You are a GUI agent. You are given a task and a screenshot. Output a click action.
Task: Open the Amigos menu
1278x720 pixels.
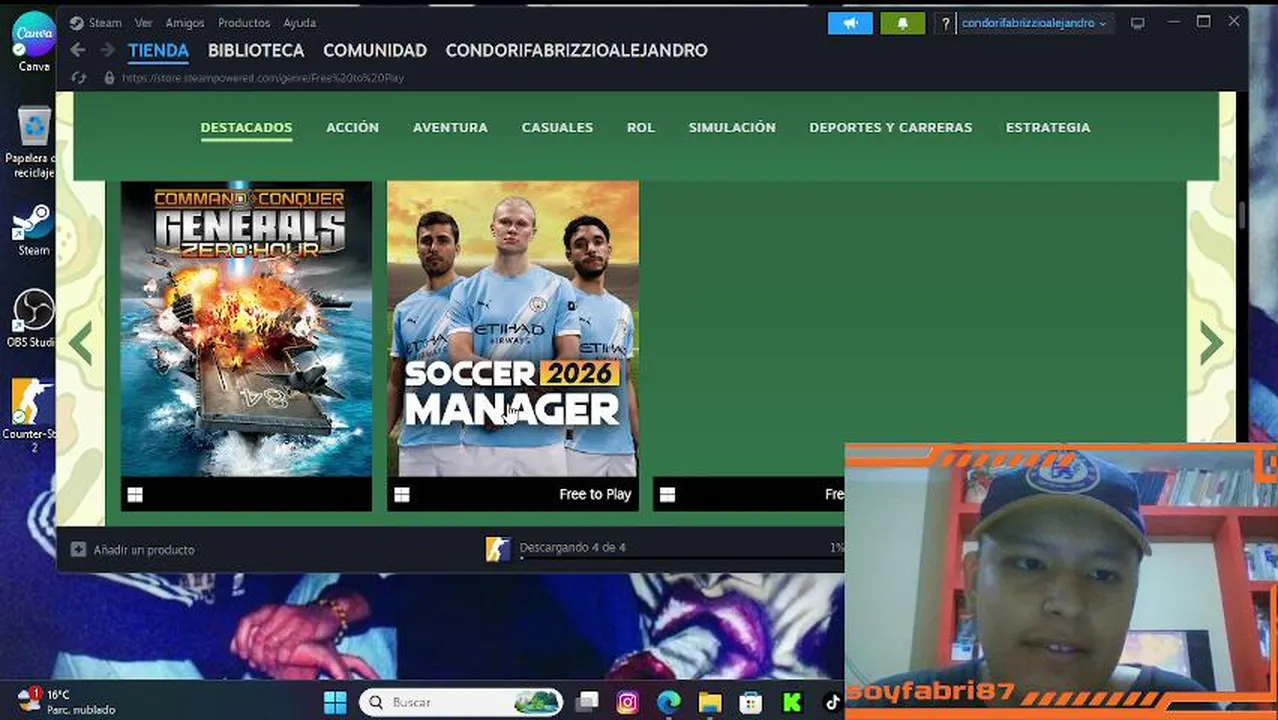point(185,22)
